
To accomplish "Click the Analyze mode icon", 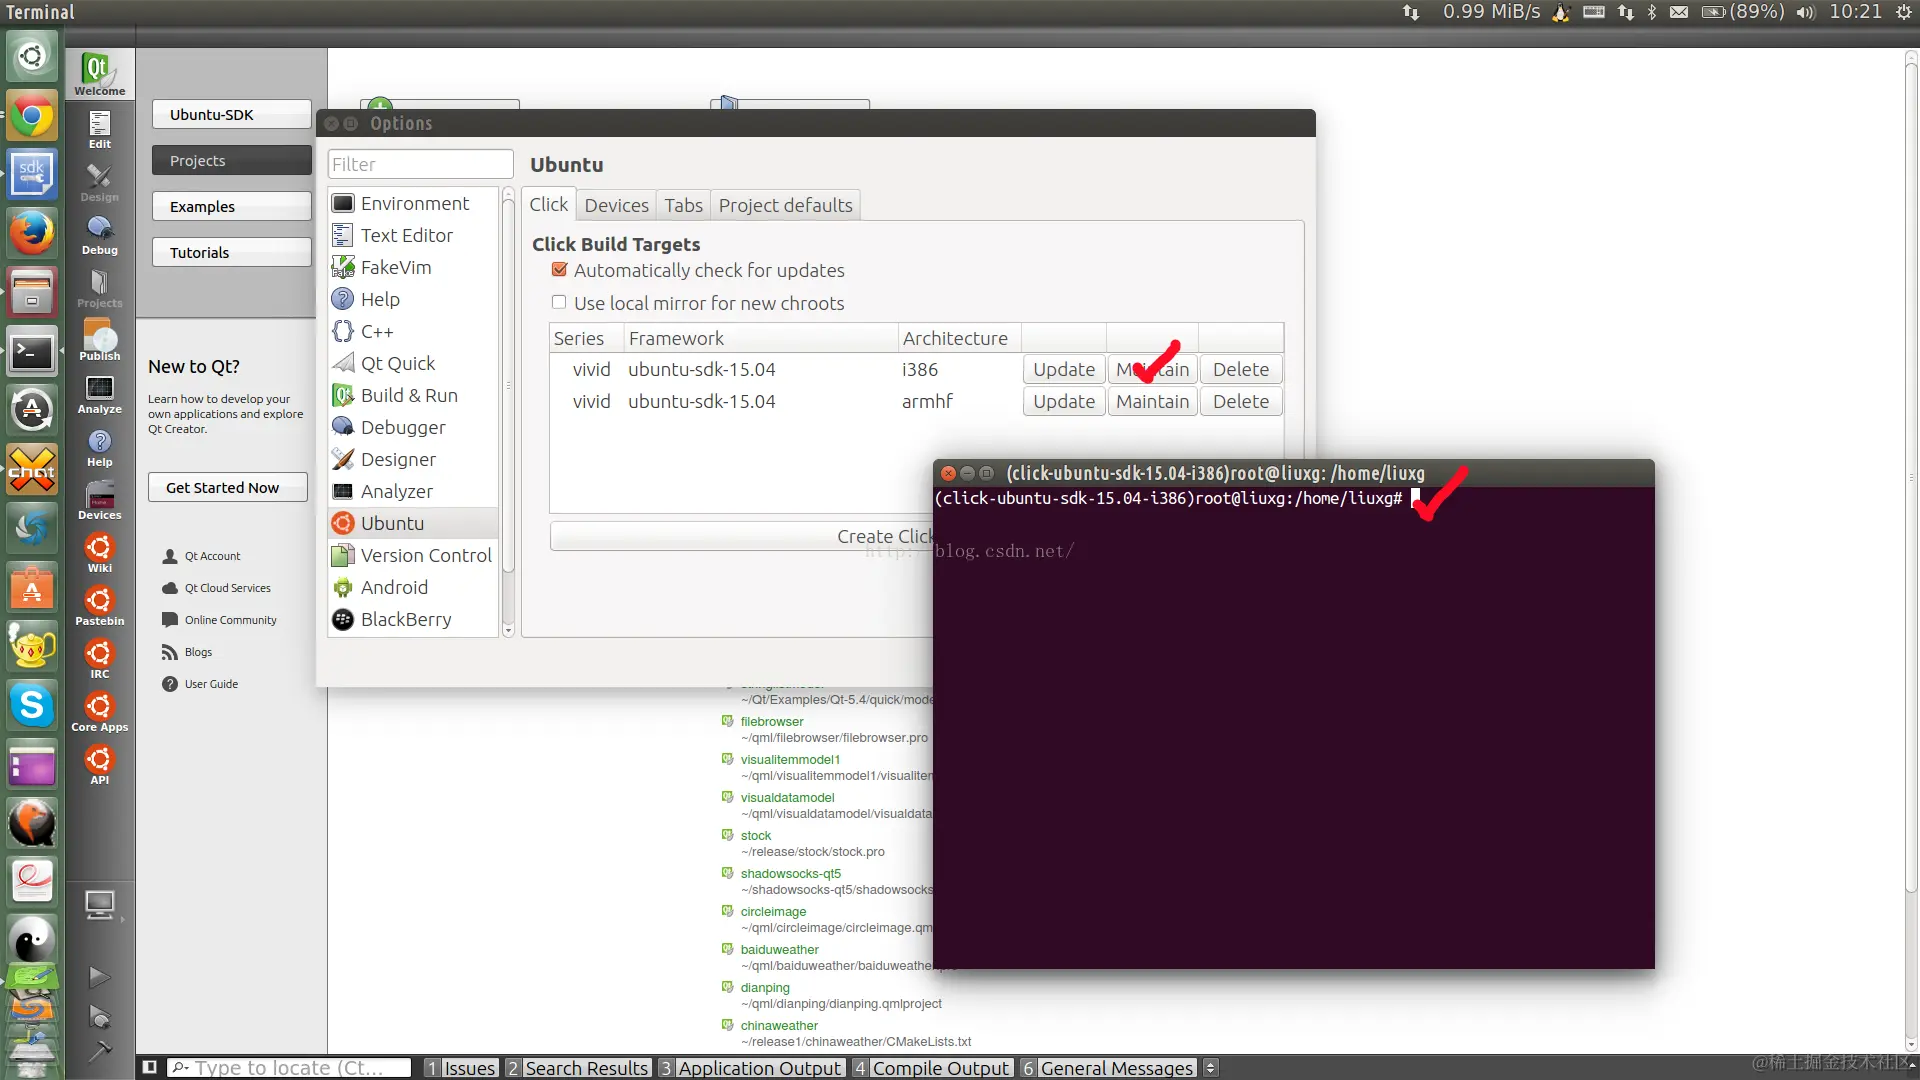I will (99, 393).
